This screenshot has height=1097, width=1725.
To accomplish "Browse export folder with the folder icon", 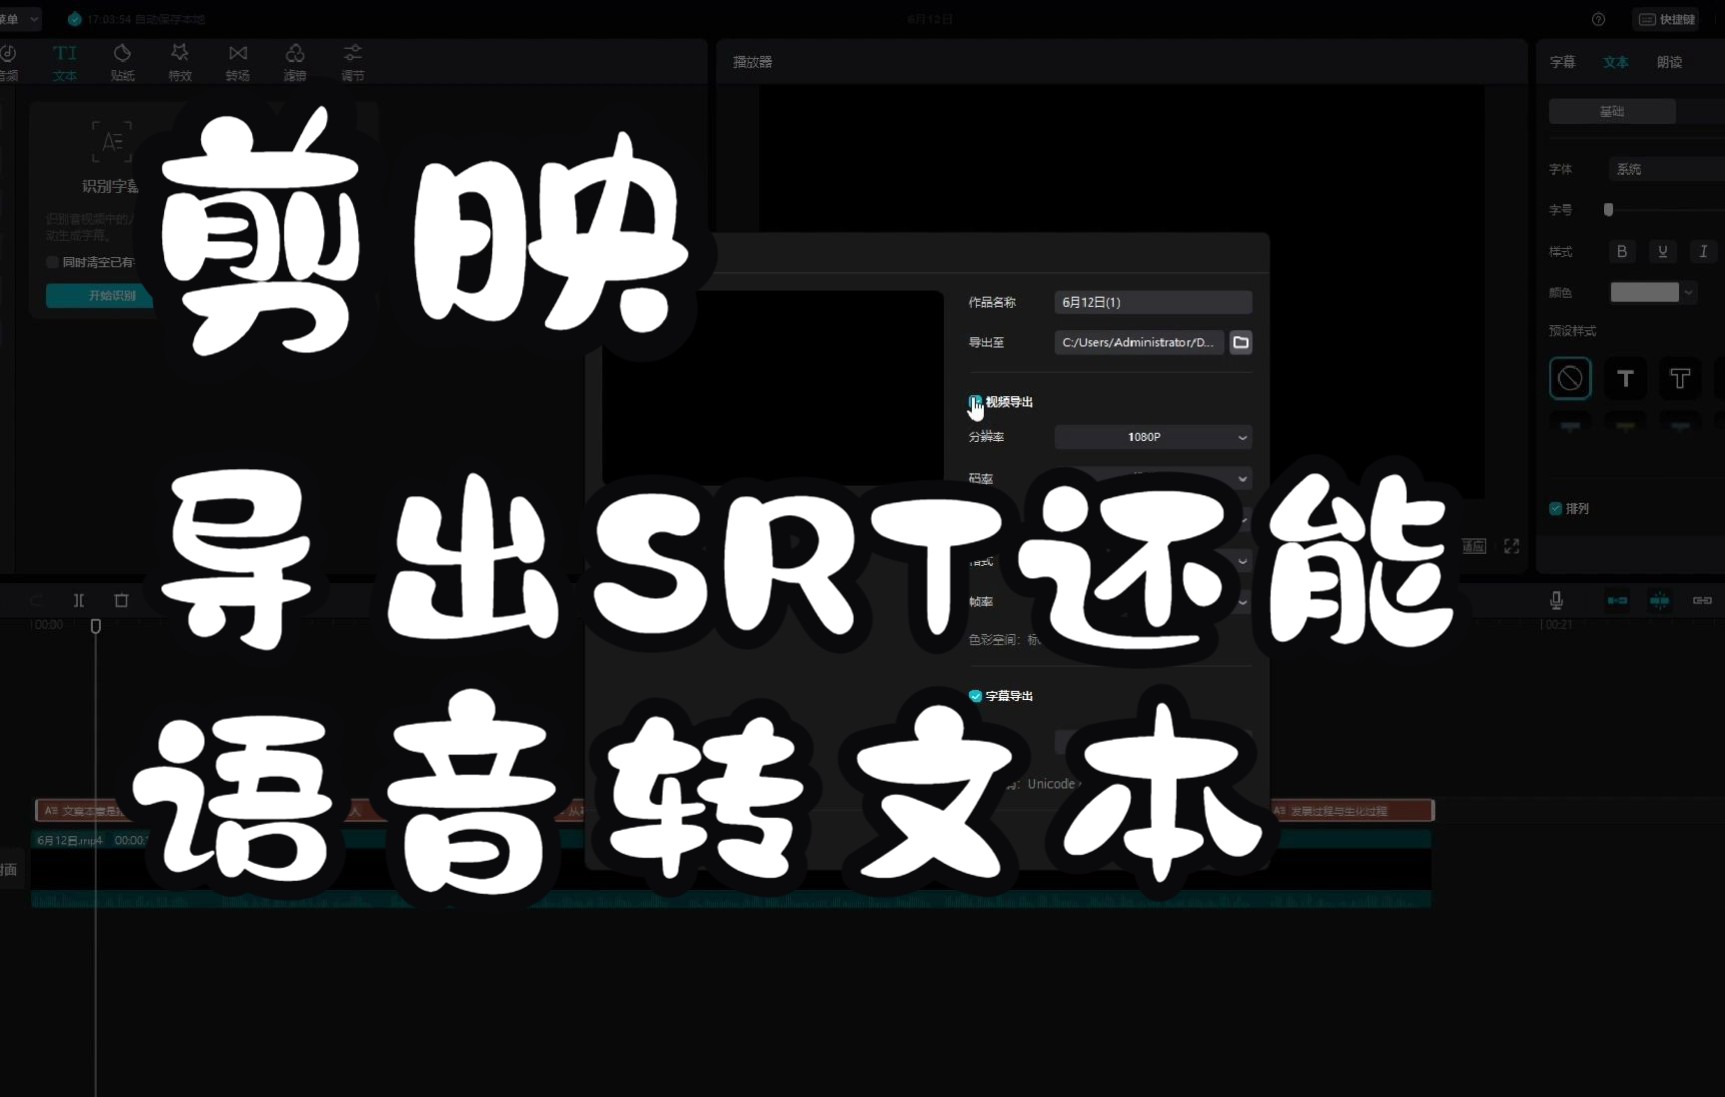I will [1241, 342].
